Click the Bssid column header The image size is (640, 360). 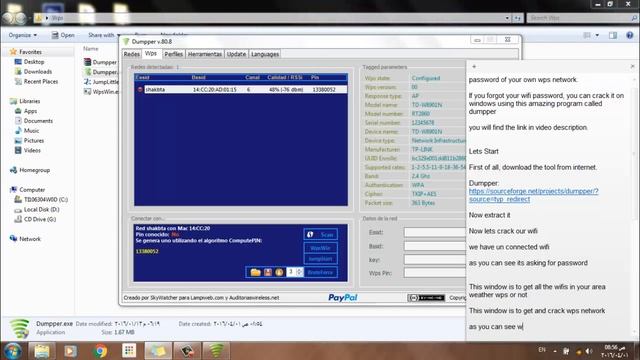click(x=199, y=77)
